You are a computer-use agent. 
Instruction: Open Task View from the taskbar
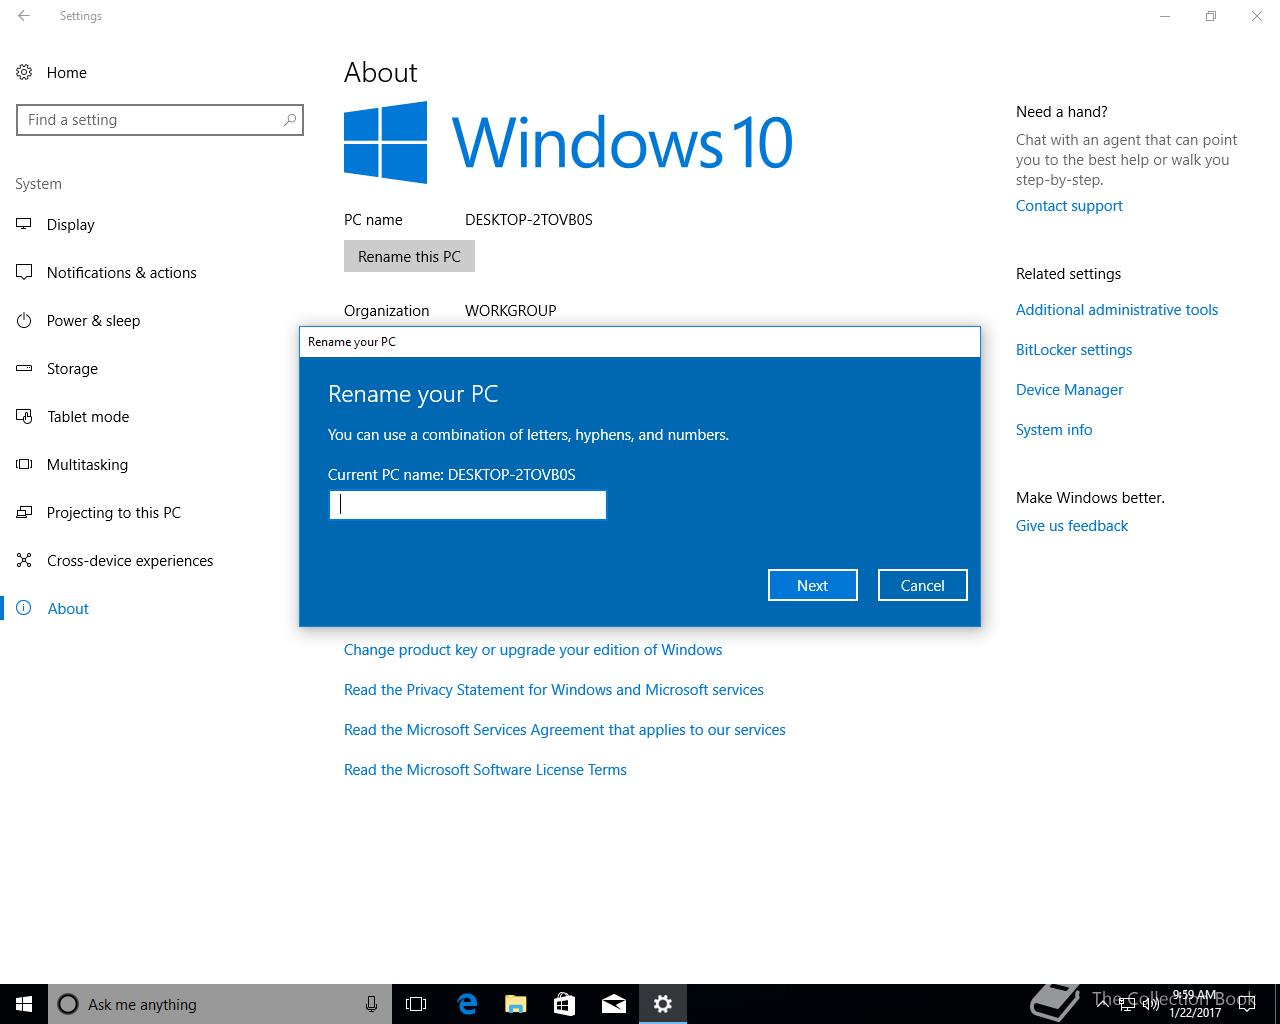416,1004
